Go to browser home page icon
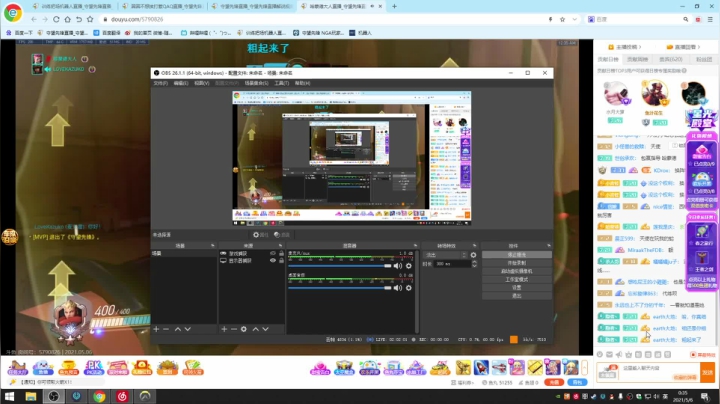720x404 pixels. coord(68,19)
